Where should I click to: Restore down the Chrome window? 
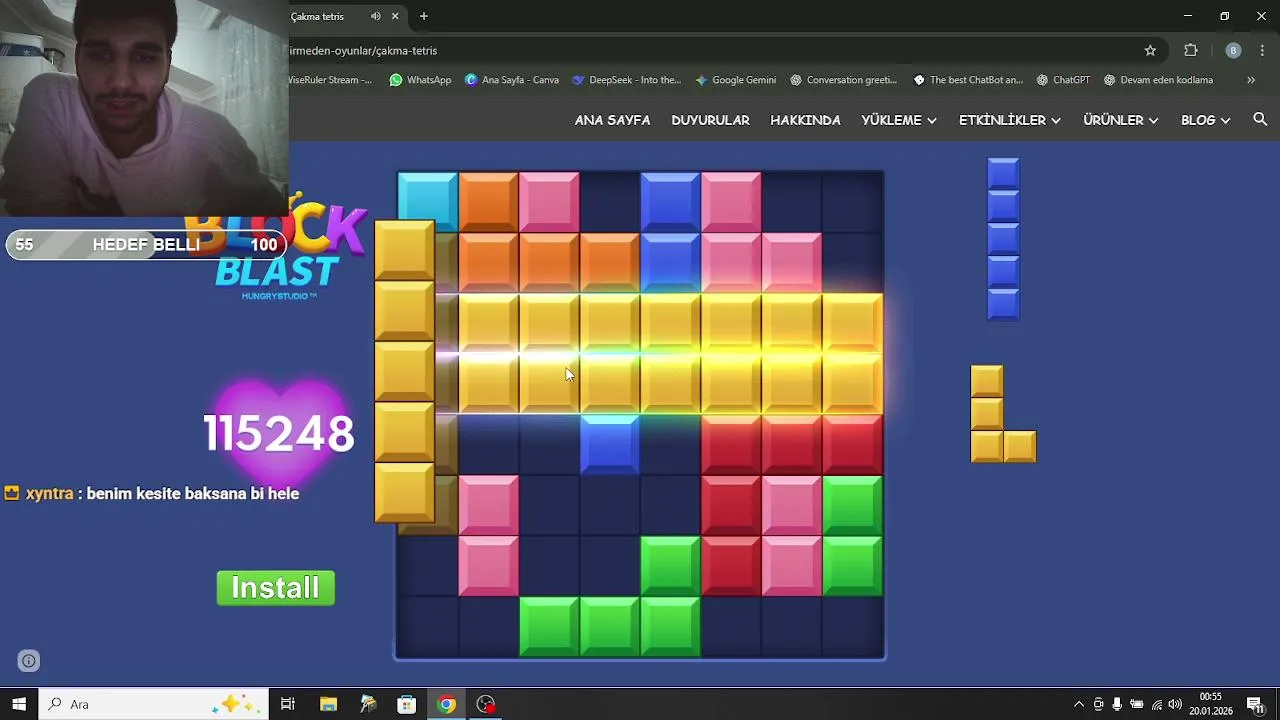coord(1225,16)
